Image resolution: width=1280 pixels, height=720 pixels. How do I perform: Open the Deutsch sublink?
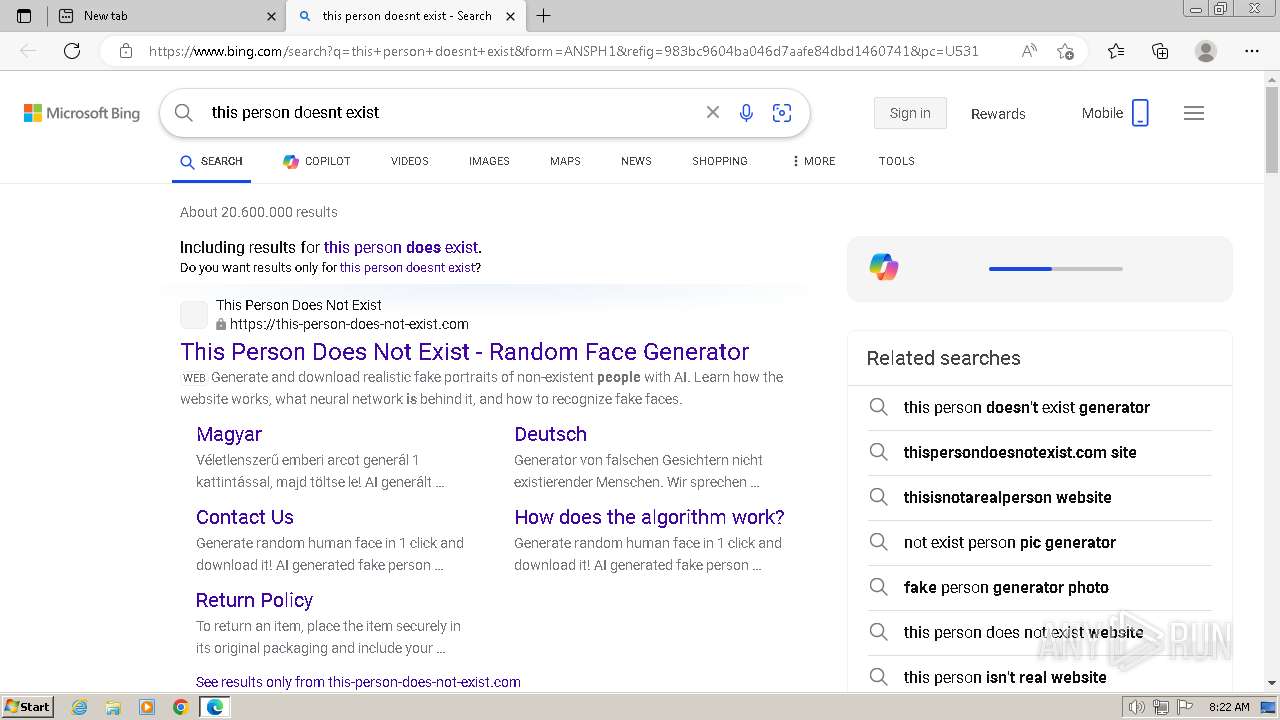point(550,434)
